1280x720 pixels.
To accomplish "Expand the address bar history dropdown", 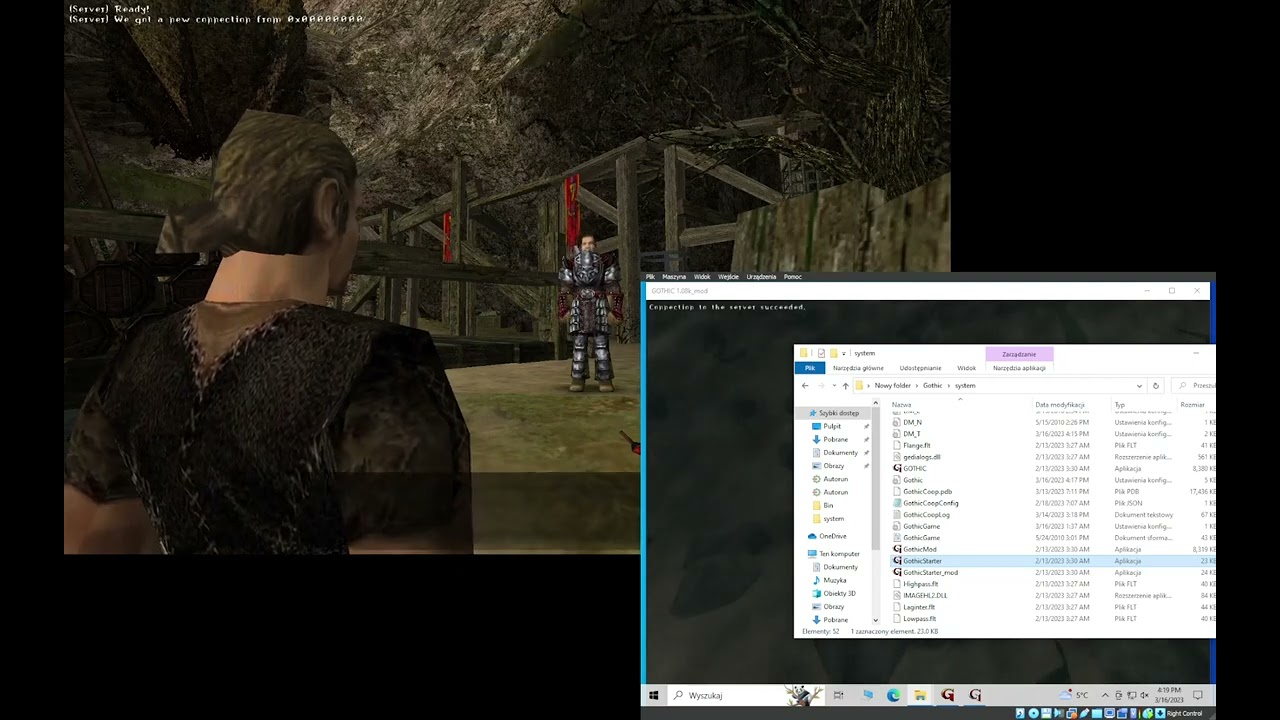I will [x=1139, y=385].
